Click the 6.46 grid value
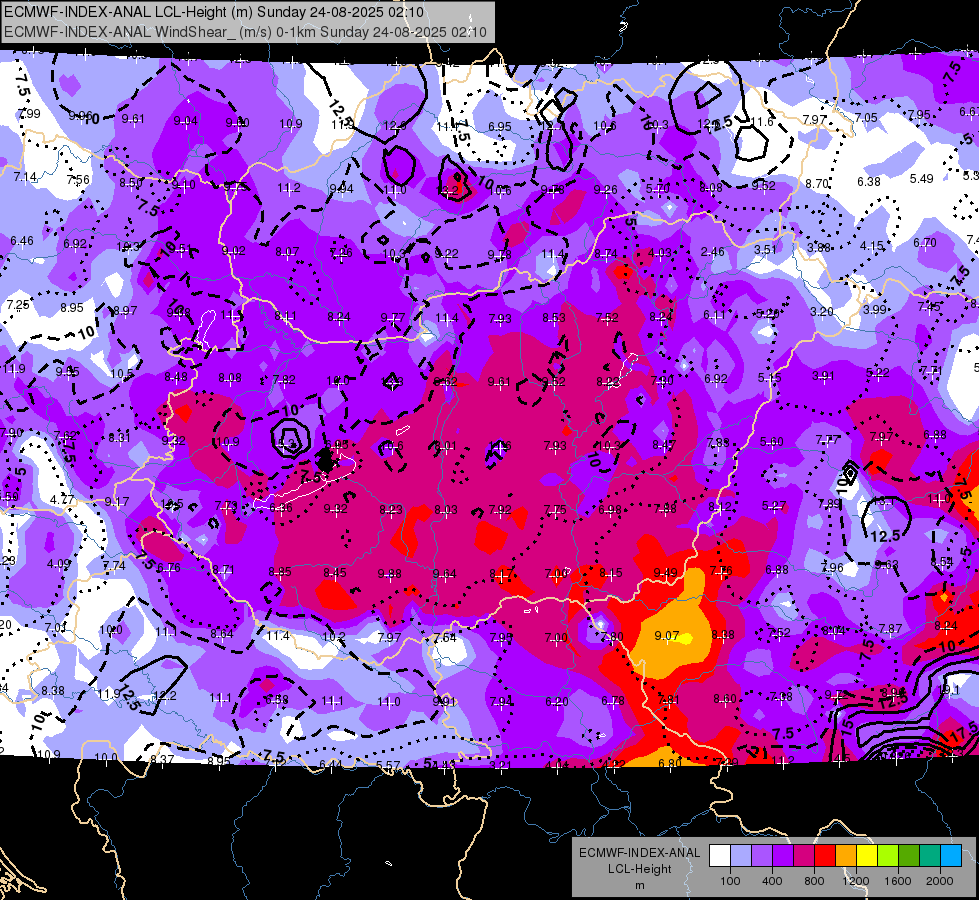This screenshot has width=979, height=900. [x=22, y=241]
